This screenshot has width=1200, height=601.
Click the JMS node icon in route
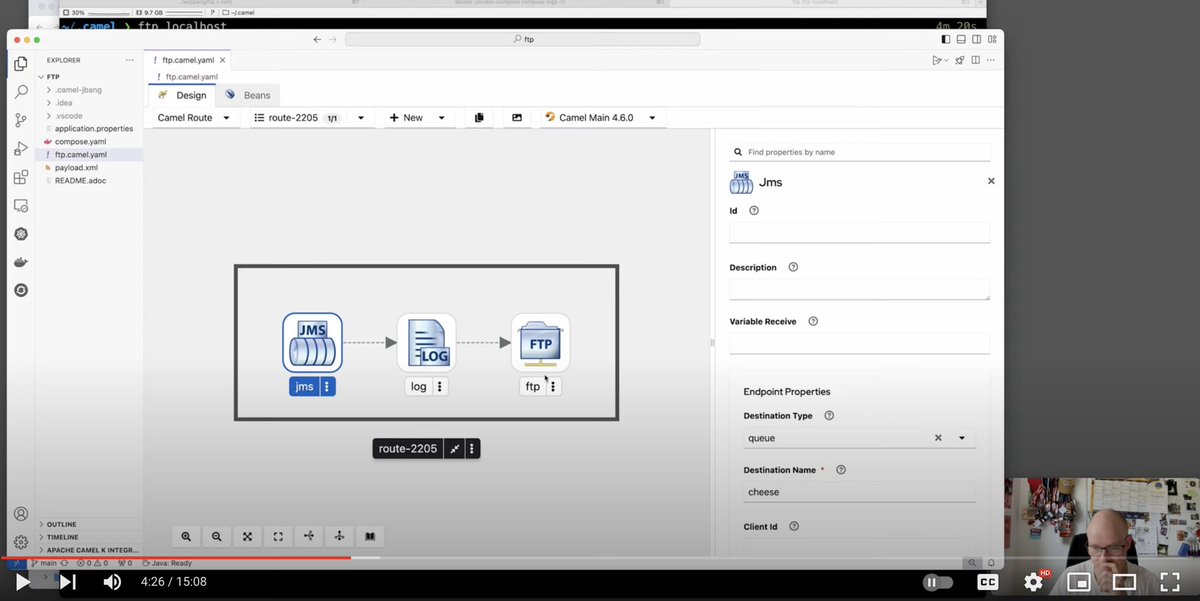tap(312, 342)
